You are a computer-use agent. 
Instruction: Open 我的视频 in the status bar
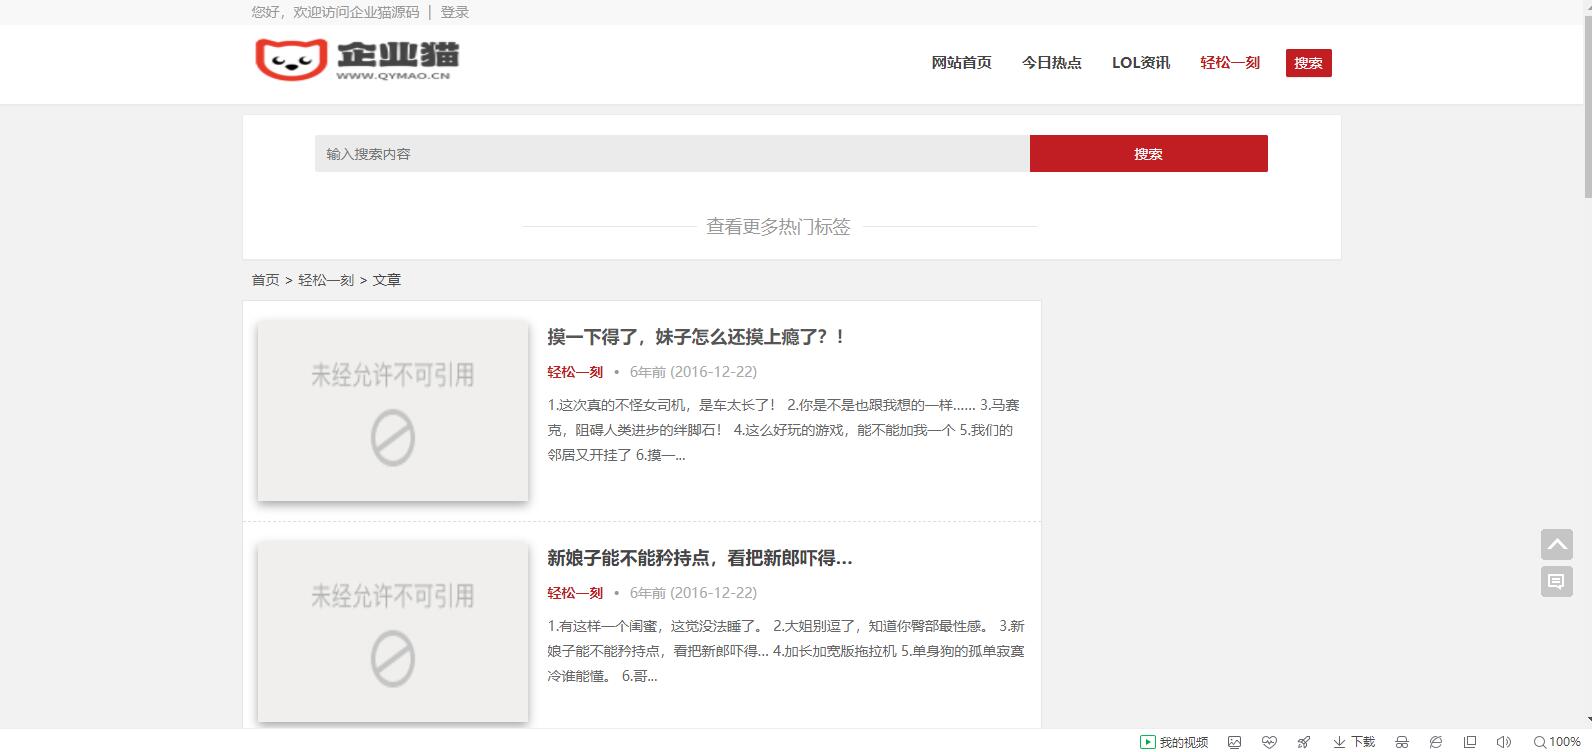point(1174,742)
